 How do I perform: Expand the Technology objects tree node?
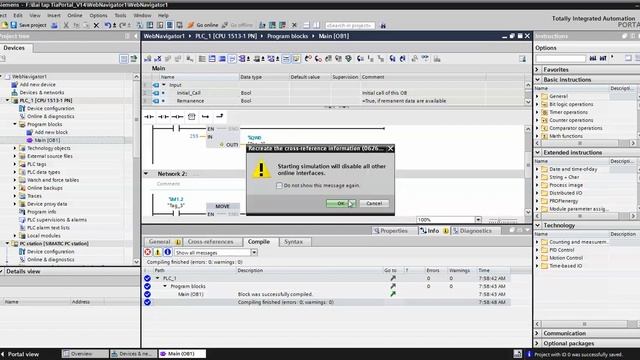[15, 148]
